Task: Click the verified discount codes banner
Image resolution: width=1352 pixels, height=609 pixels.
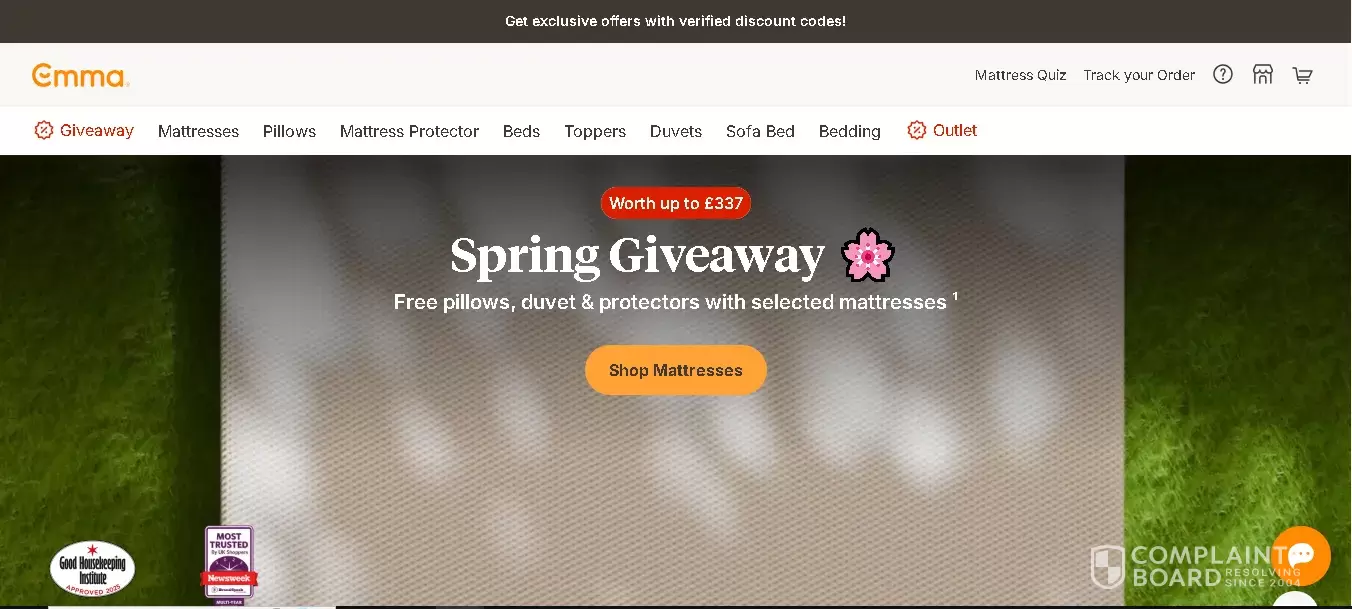Action: (676, 21)
